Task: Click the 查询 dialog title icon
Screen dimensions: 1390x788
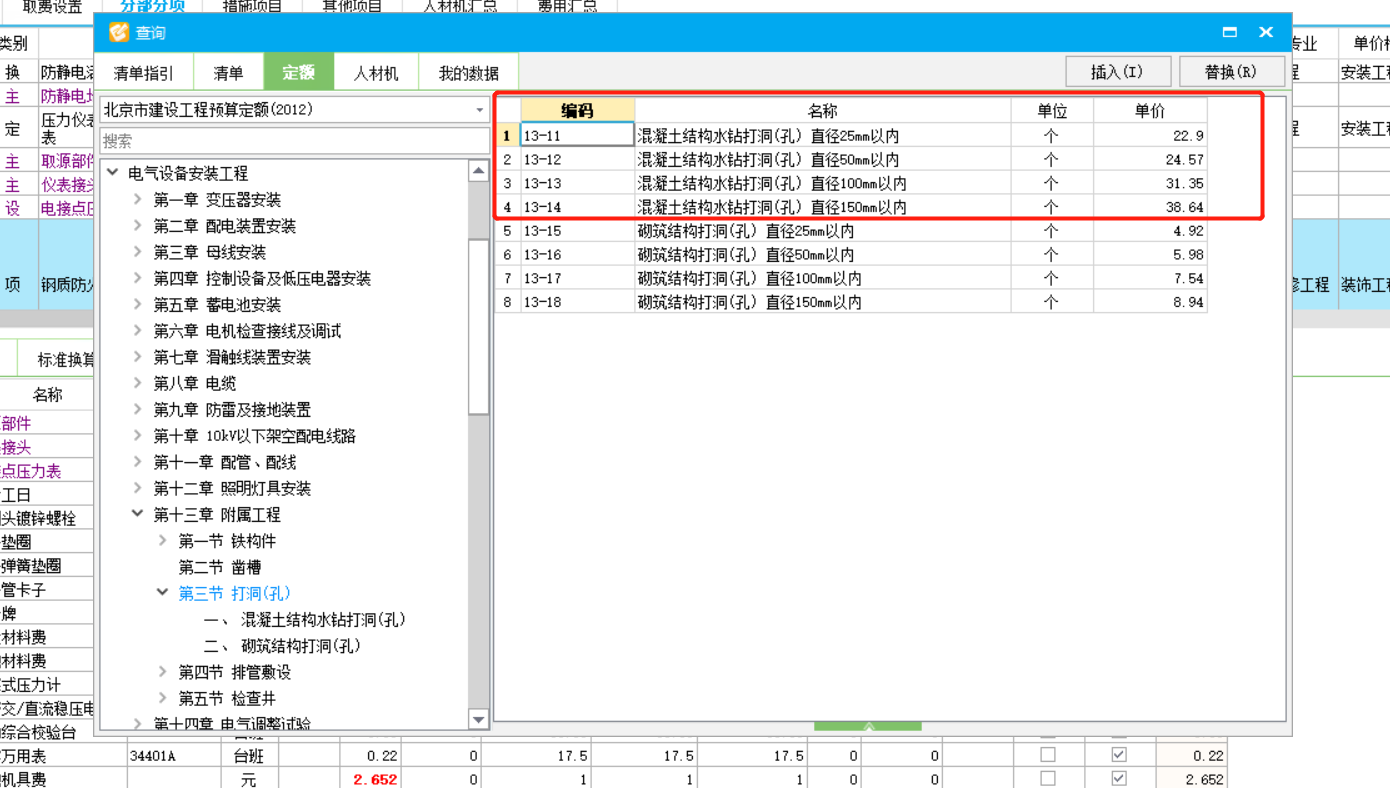Action: pyautogui.click(x=119, y=32)
